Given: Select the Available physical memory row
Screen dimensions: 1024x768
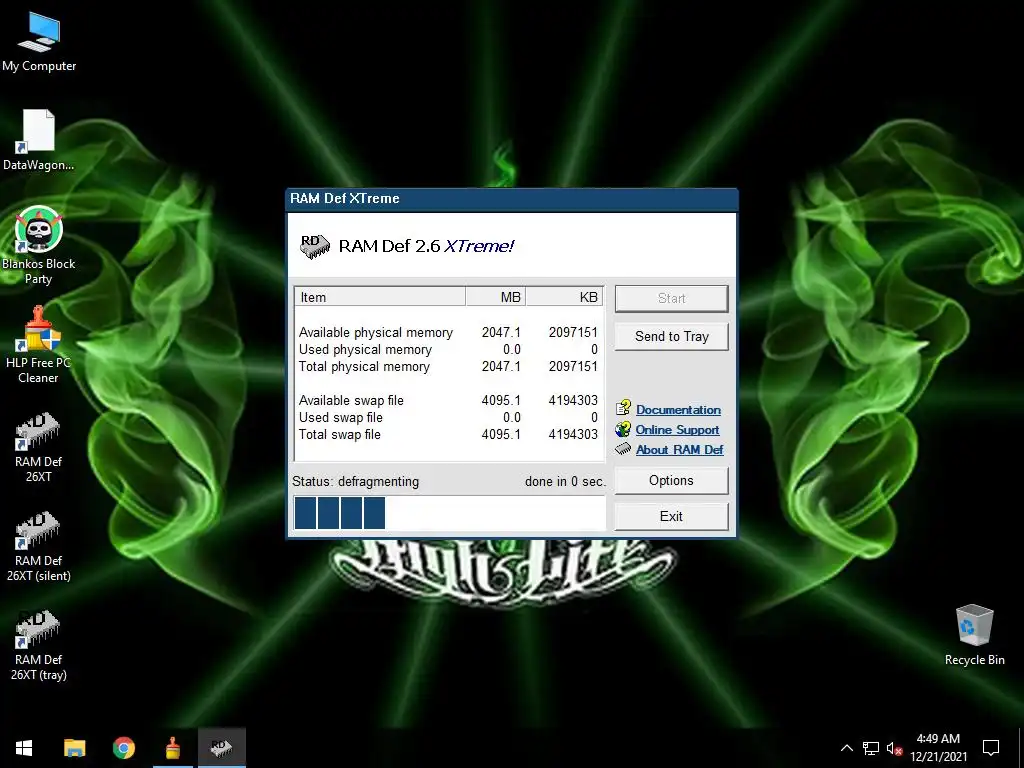Looking at the screenshot, I should [449, 332].
